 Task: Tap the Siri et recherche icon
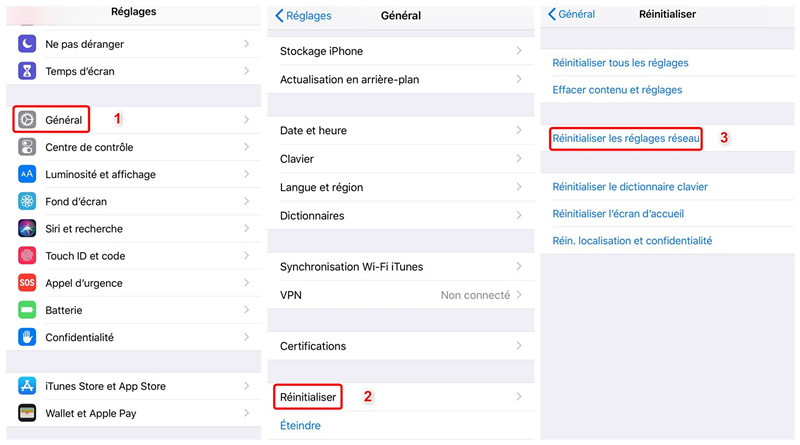point(27,229)
